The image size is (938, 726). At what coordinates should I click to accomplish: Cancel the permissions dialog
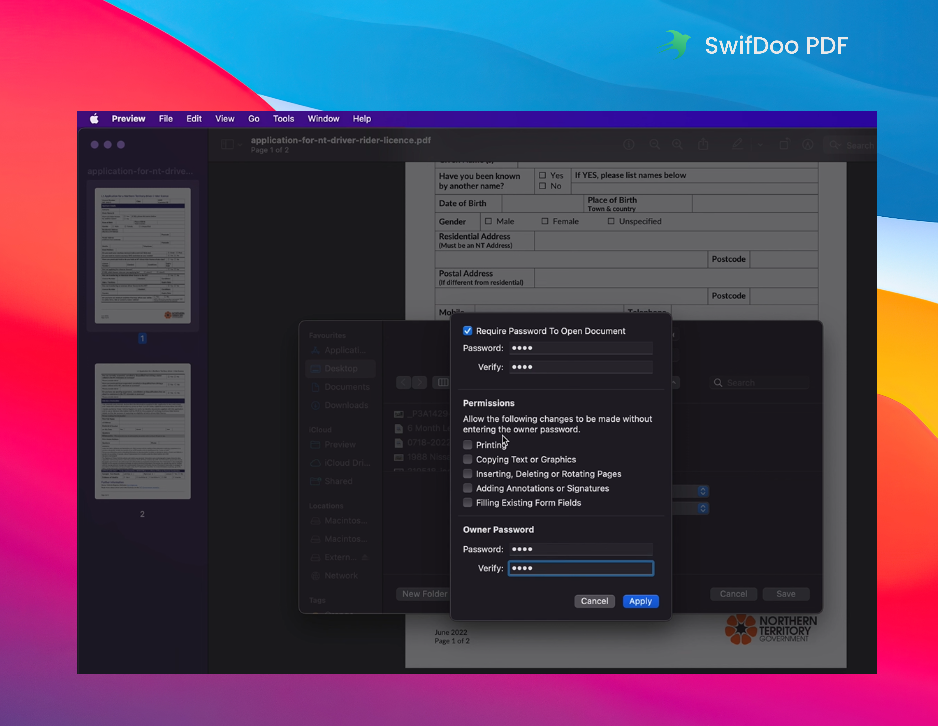[x=595, y=601]
